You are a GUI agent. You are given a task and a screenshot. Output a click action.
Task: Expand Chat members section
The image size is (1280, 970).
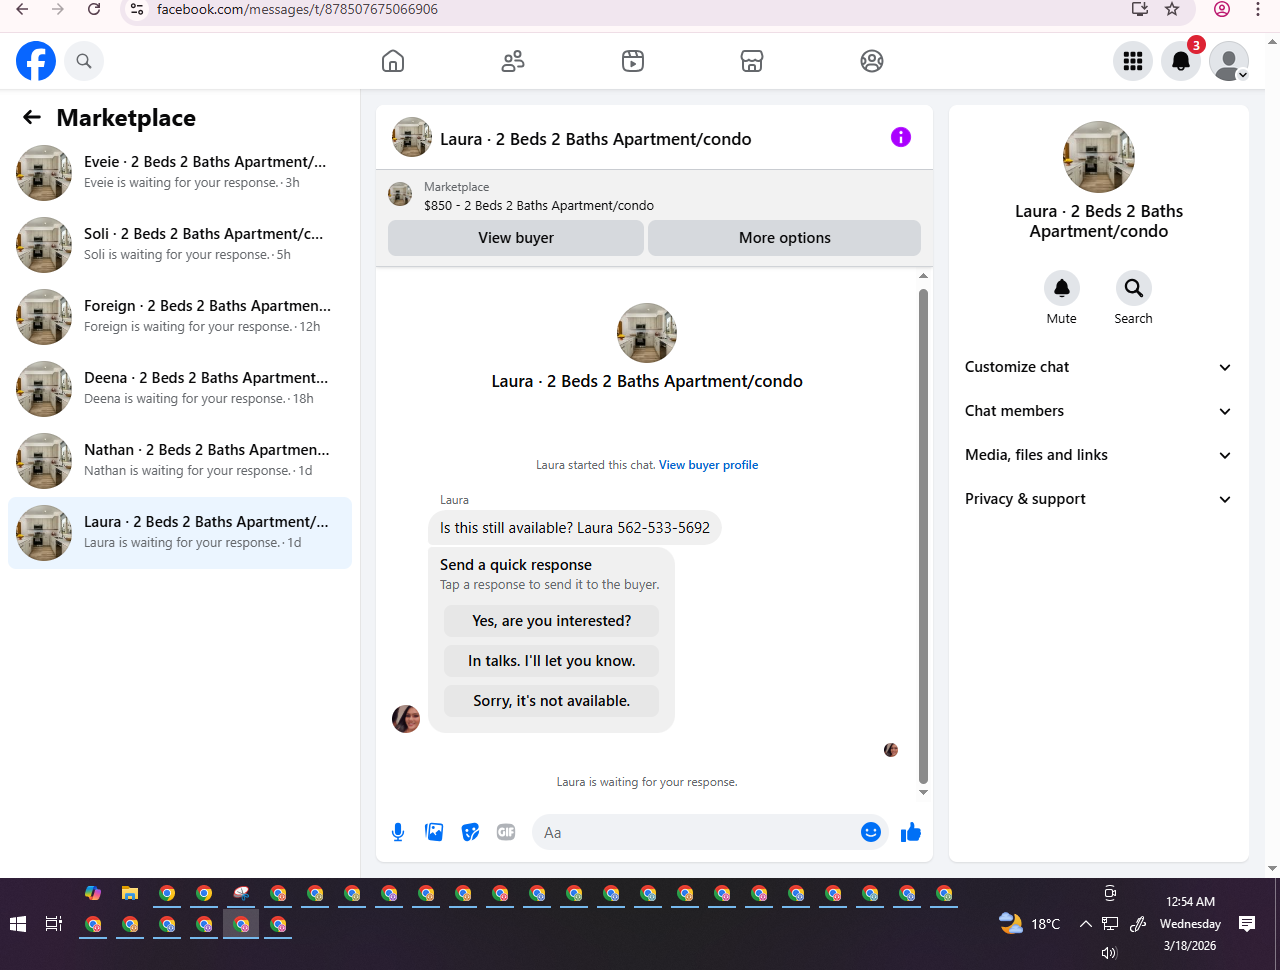1099,411
